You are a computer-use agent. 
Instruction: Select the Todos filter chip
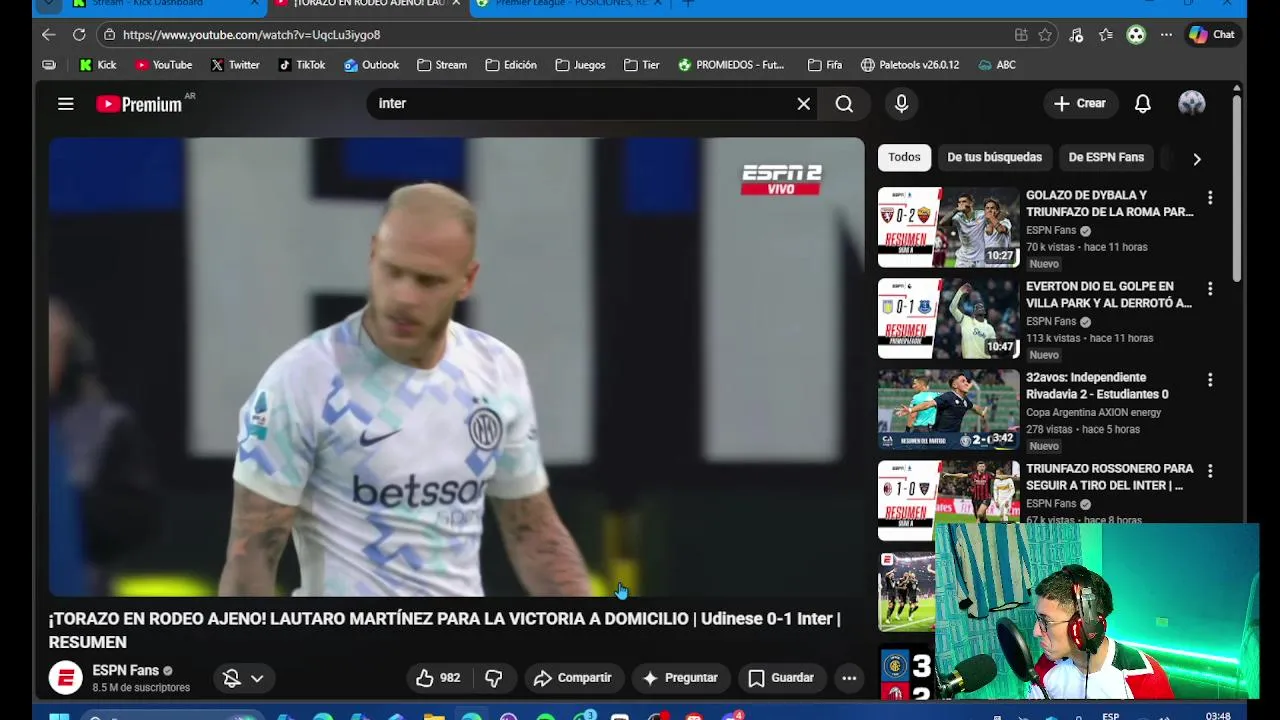pyautogui.click(x=904, y=157)
